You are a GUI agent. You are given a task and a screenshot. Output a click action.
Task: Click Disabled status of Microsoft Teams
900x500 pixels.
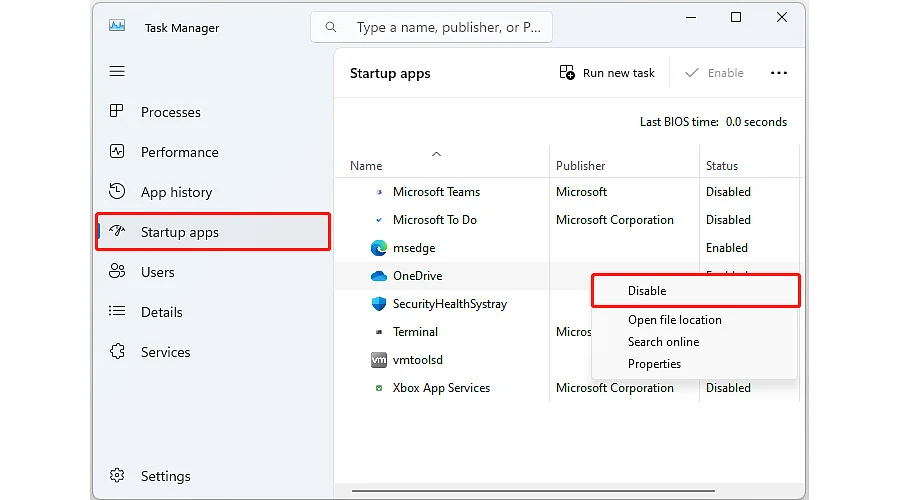pyautogui.click(x=728, y=192)
